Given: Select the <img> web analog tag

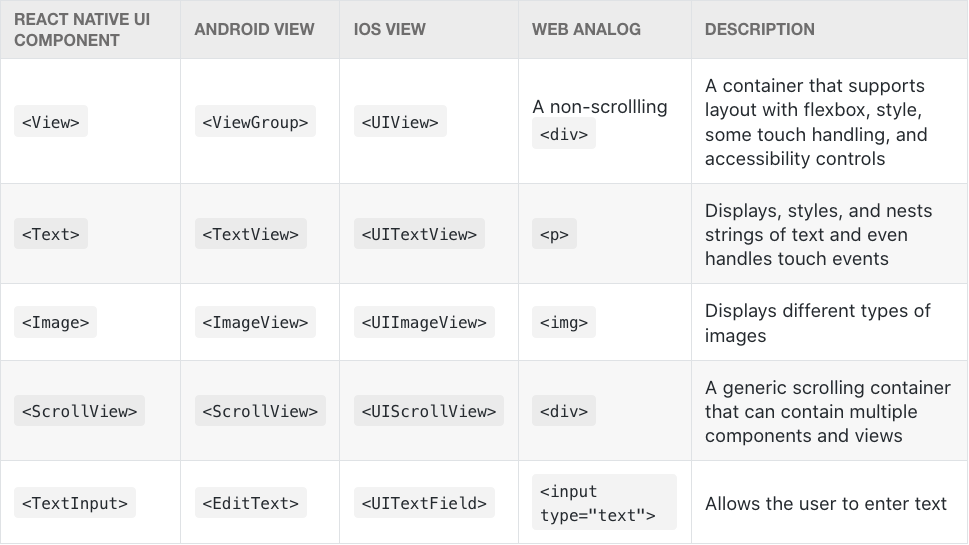Looking at the screenshot, I should (564, 322).
